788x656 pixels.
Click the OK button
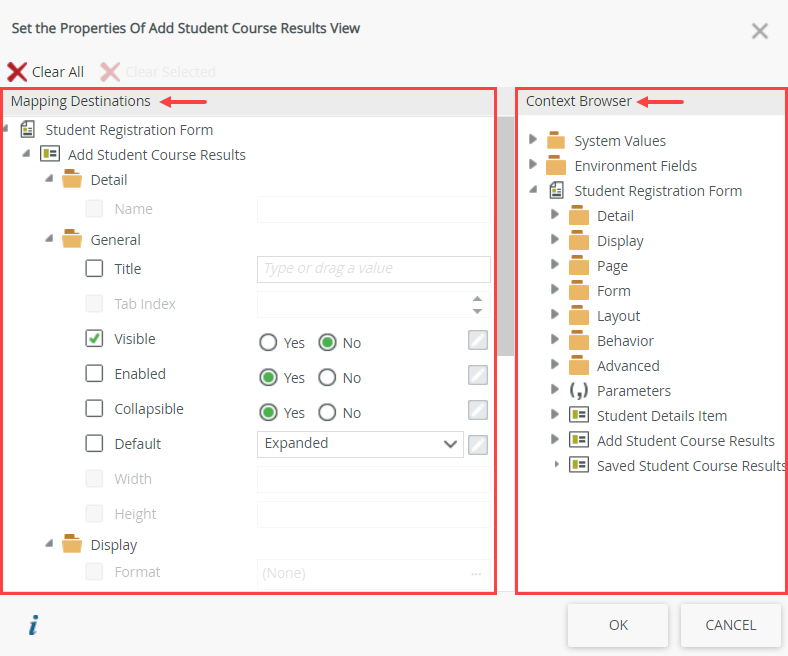tap(618, 625)
